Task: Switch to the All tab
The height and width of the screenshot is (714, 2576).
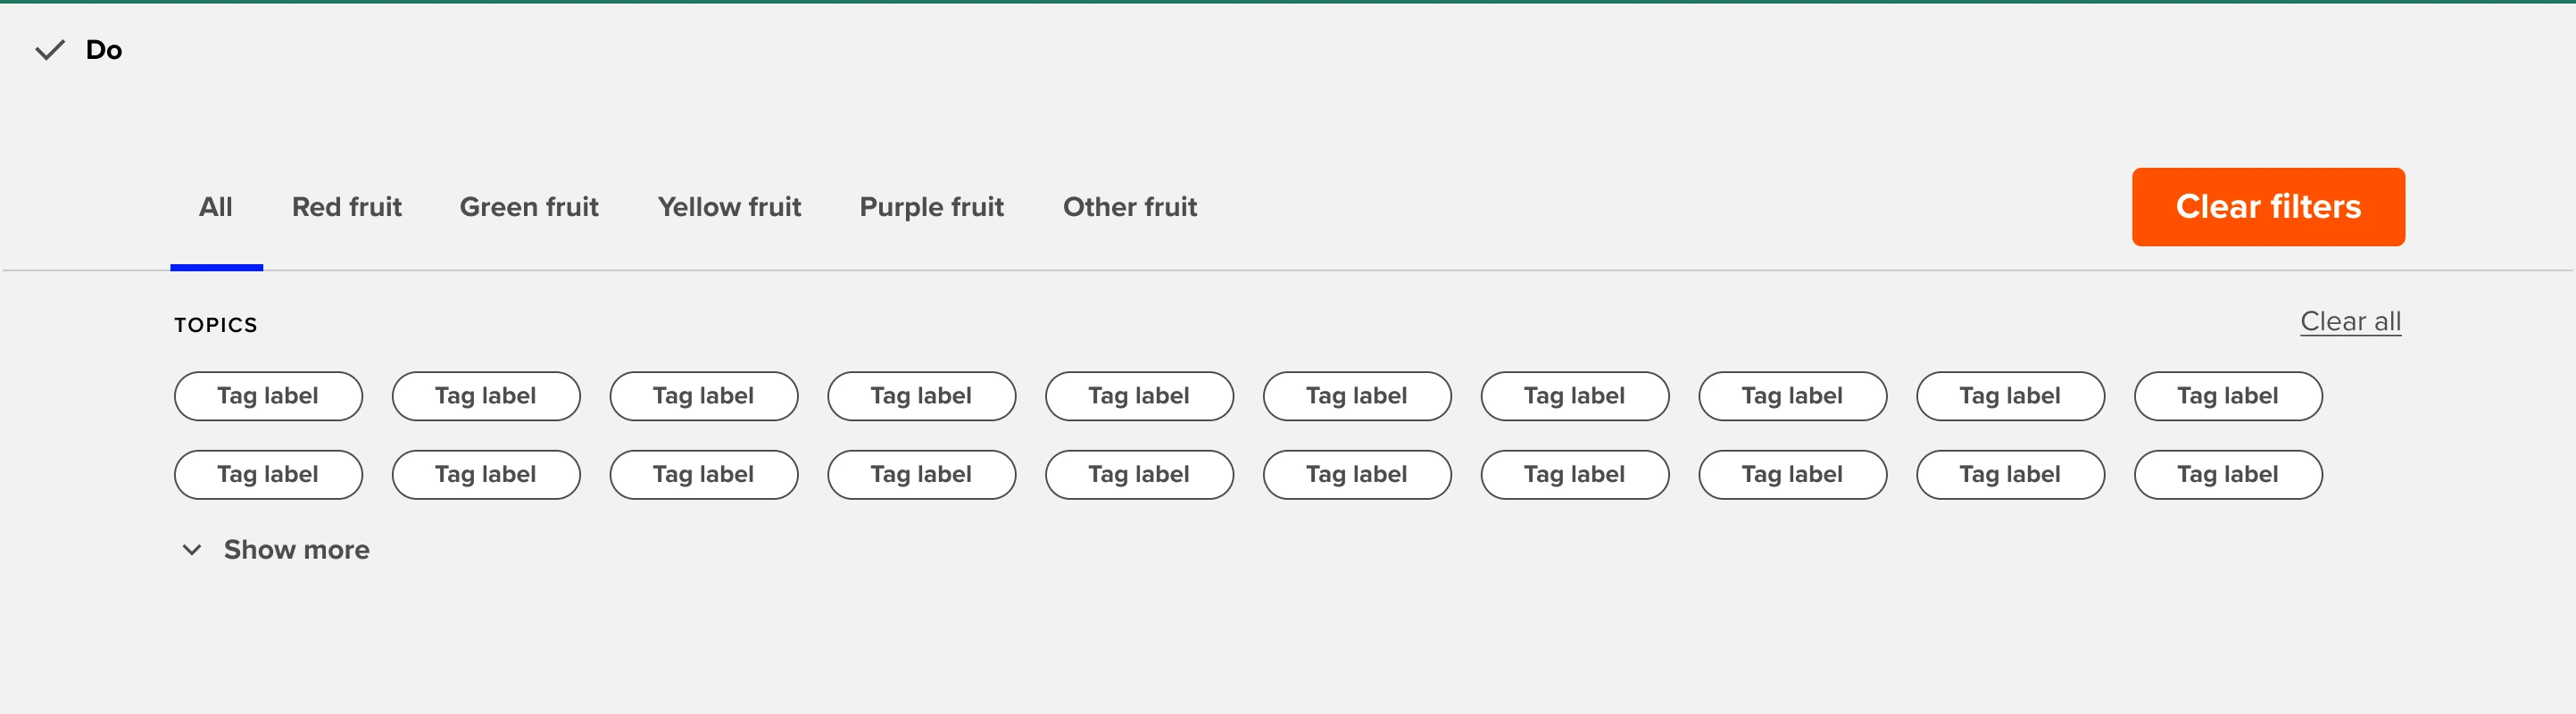Action: (216, 207)
